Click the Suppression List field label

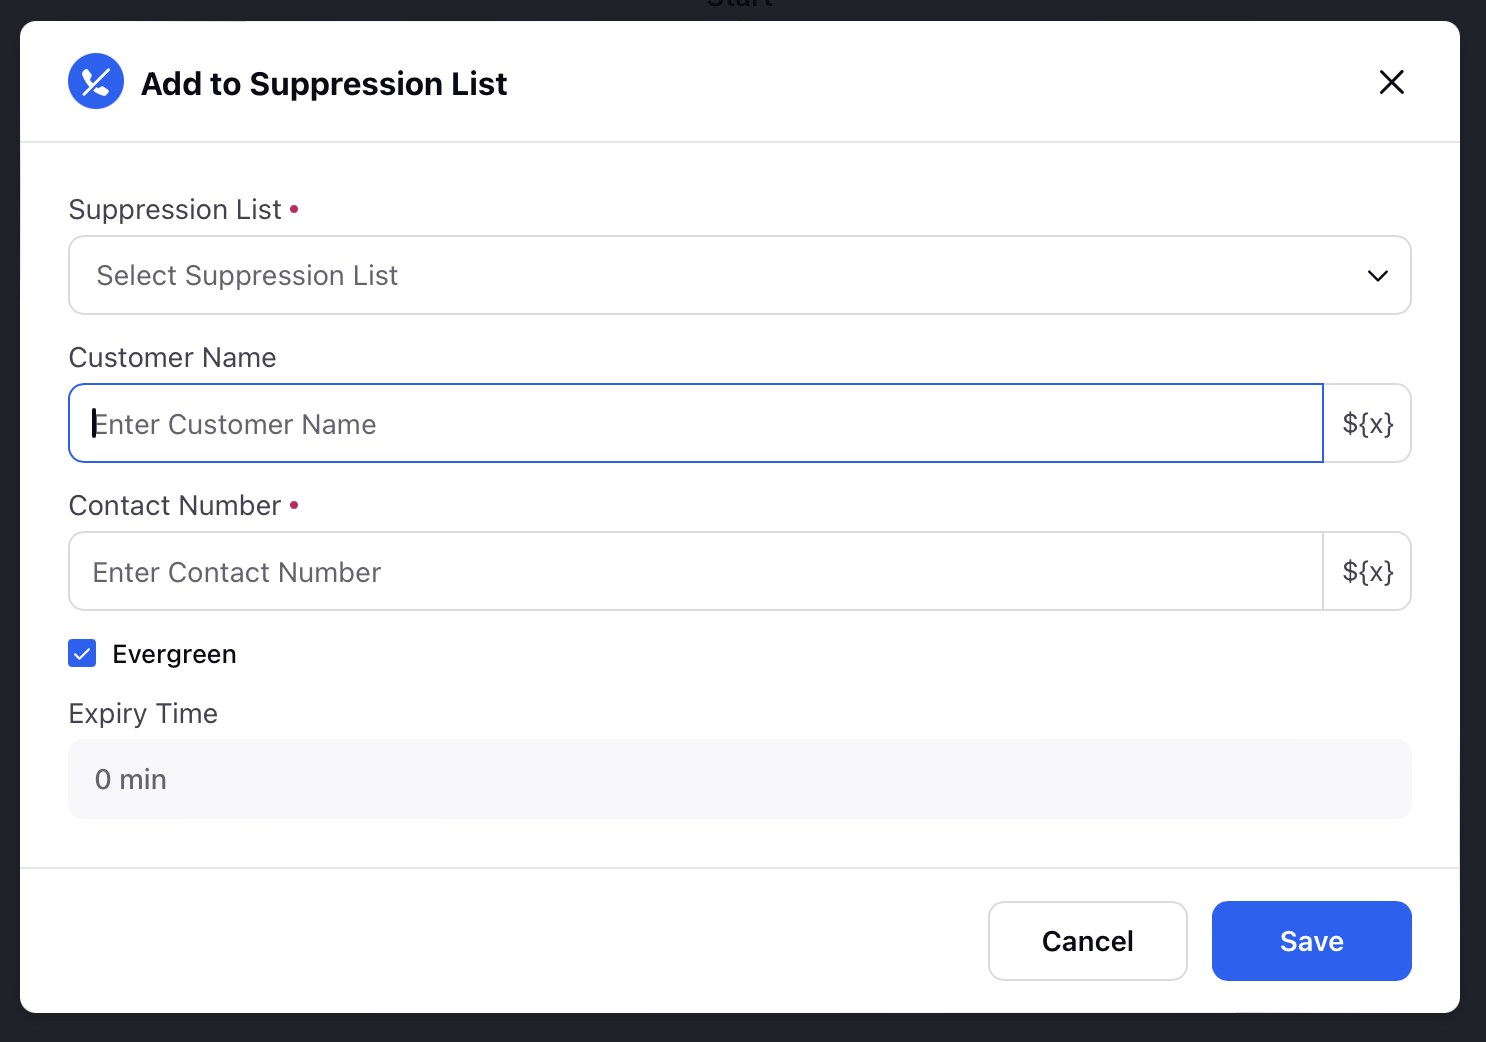point(175,210)
